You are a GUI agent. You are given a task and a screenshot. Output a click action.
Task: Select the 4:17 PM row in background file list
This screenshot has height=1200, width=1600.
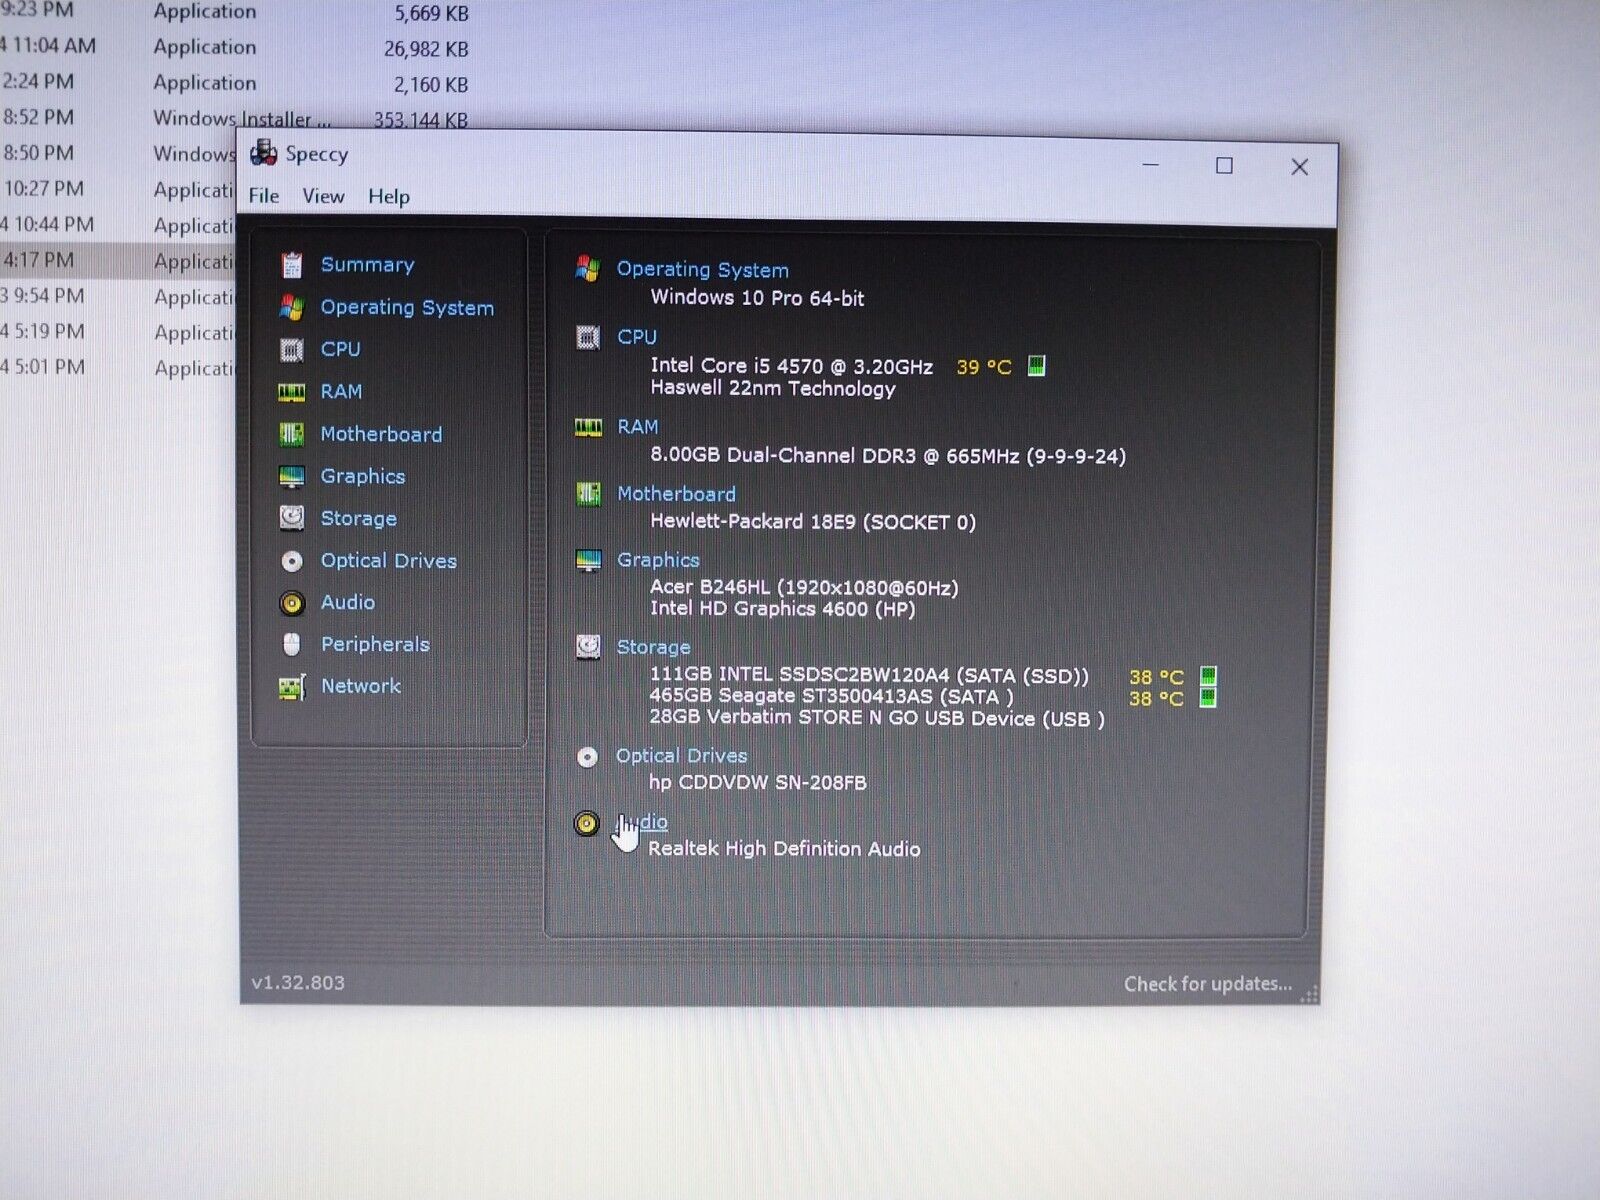[x=118, y=261]
